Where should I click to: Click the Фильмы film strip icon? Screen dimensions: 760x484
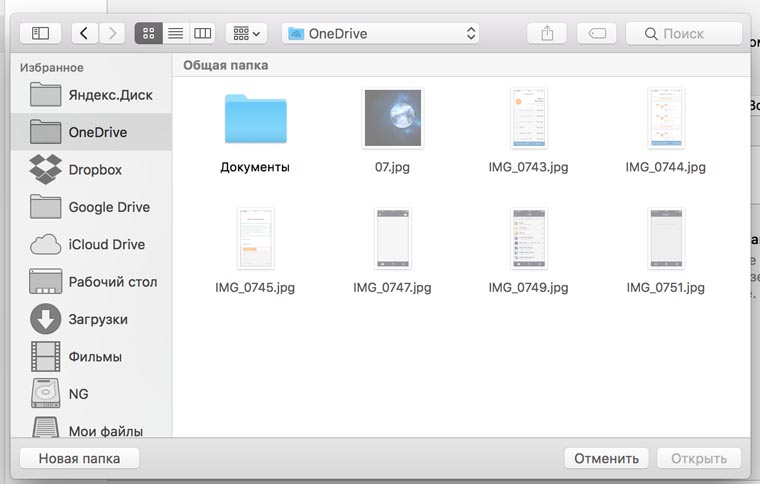coord(46,357)
